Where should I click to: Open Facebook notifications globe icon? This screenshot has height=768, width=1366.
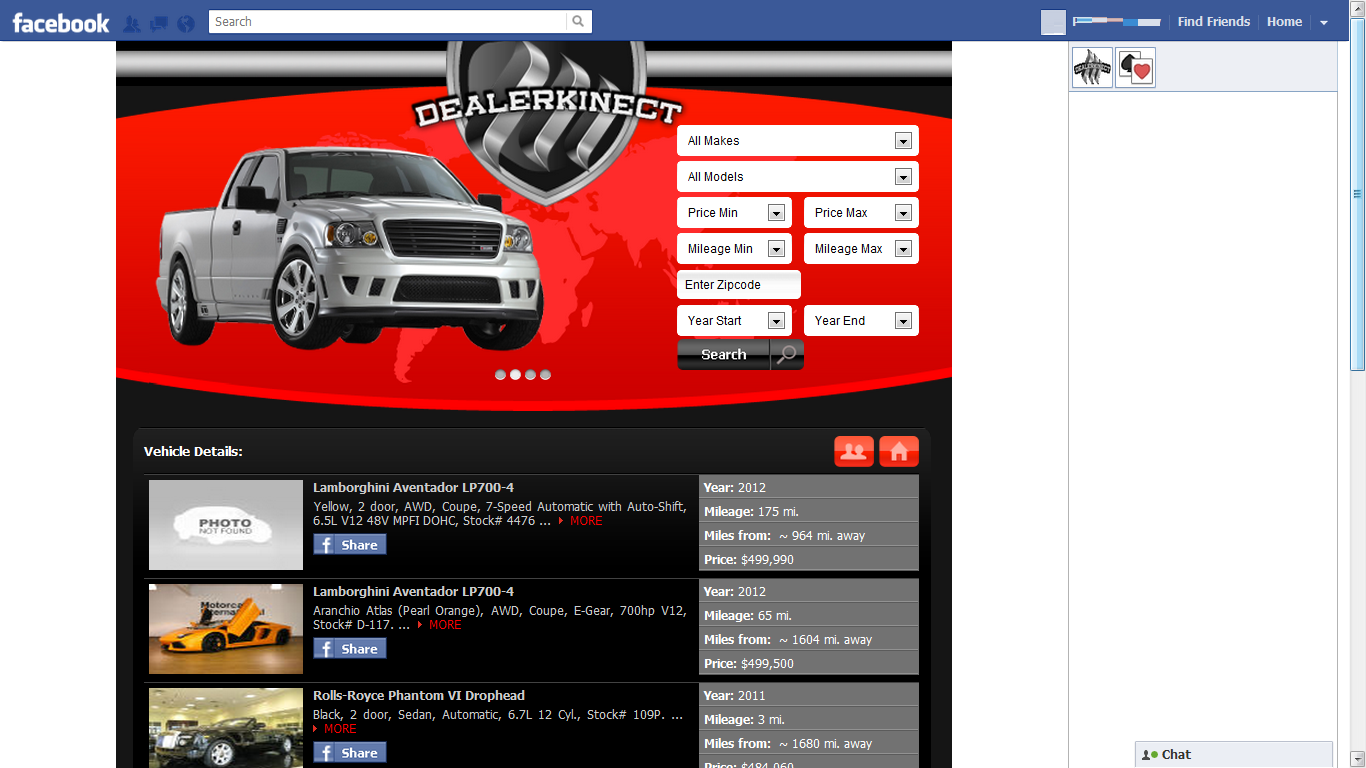click(185, 23)
